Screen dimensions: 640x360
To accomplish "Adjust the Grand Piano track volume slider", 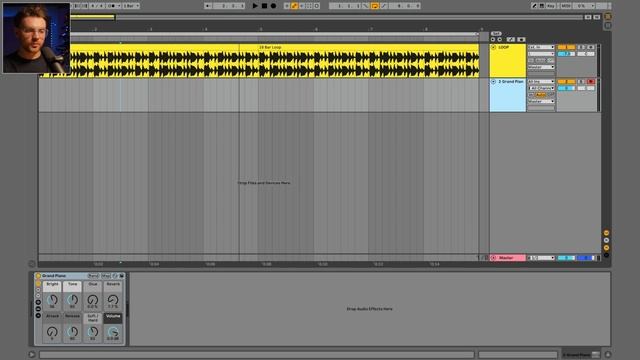I will pos(566,88).
